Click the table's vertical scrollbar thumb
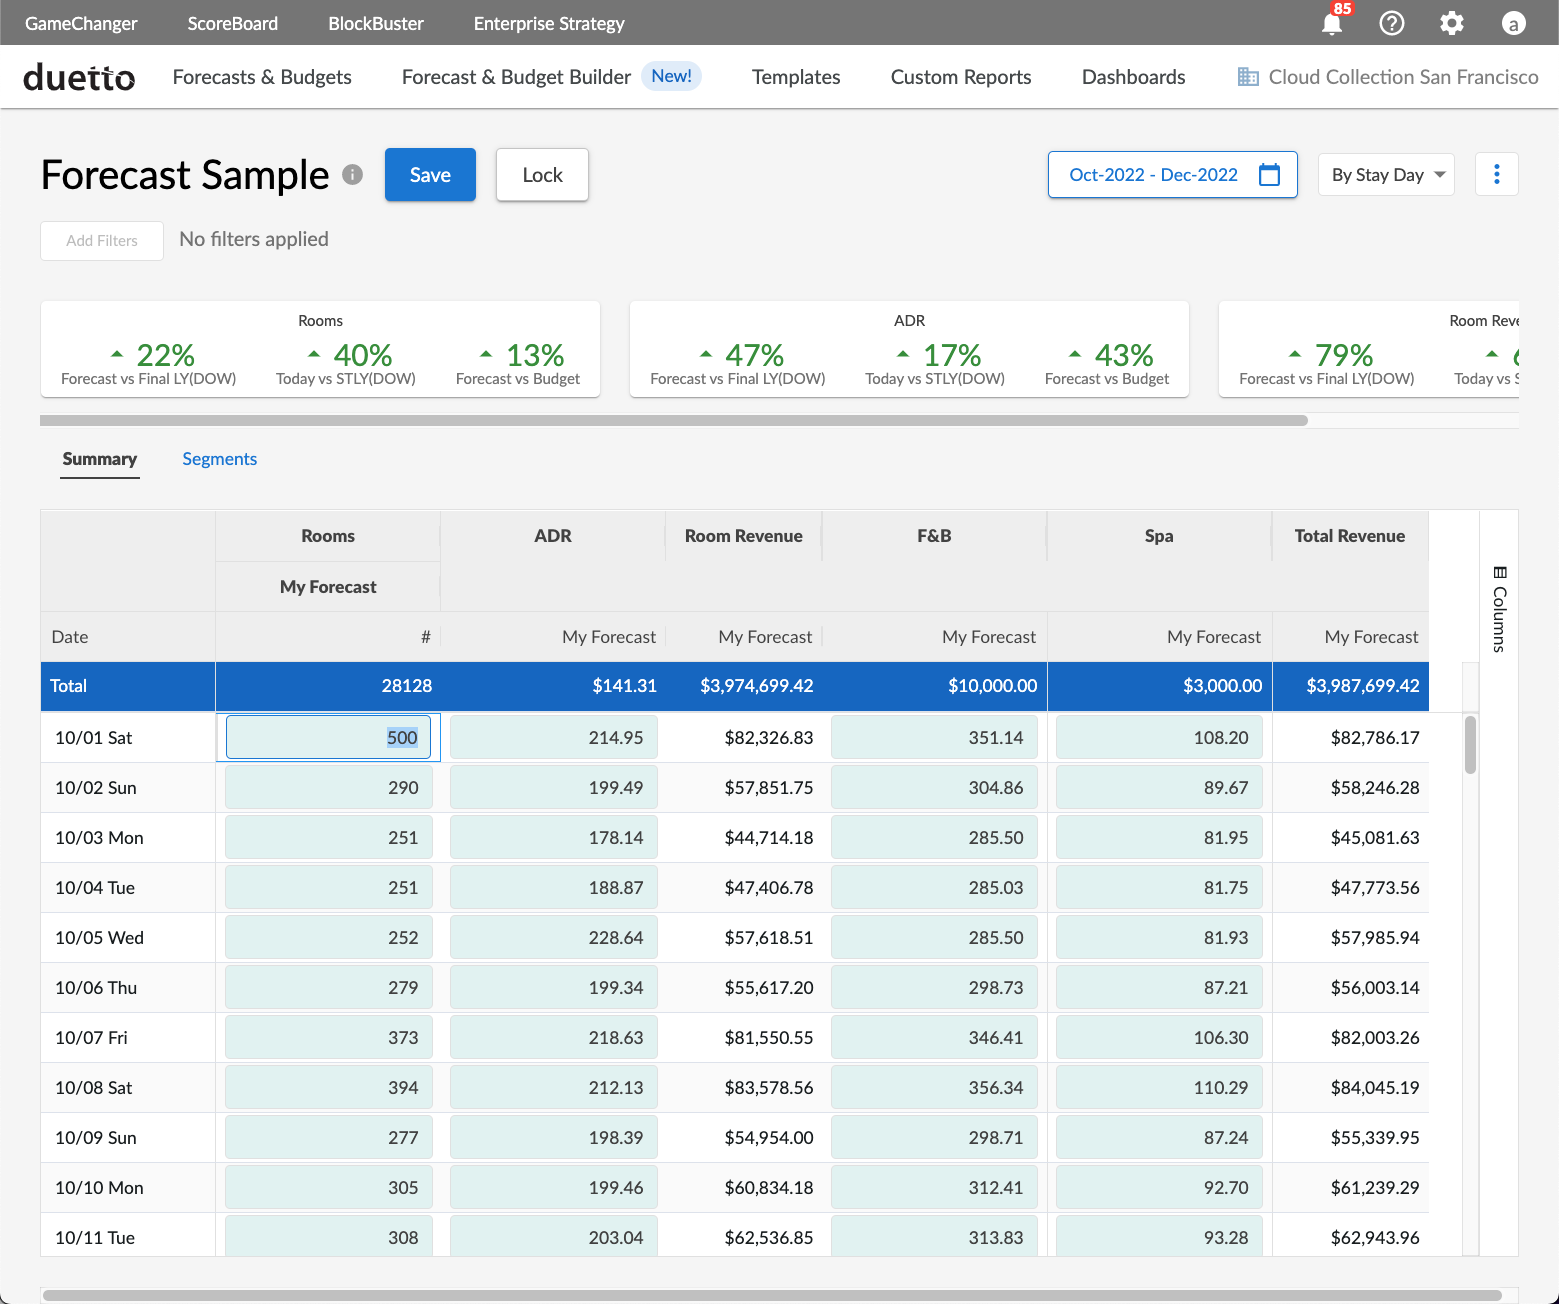This screenshot has width=1559, height=1304. tap(1470, 744)
